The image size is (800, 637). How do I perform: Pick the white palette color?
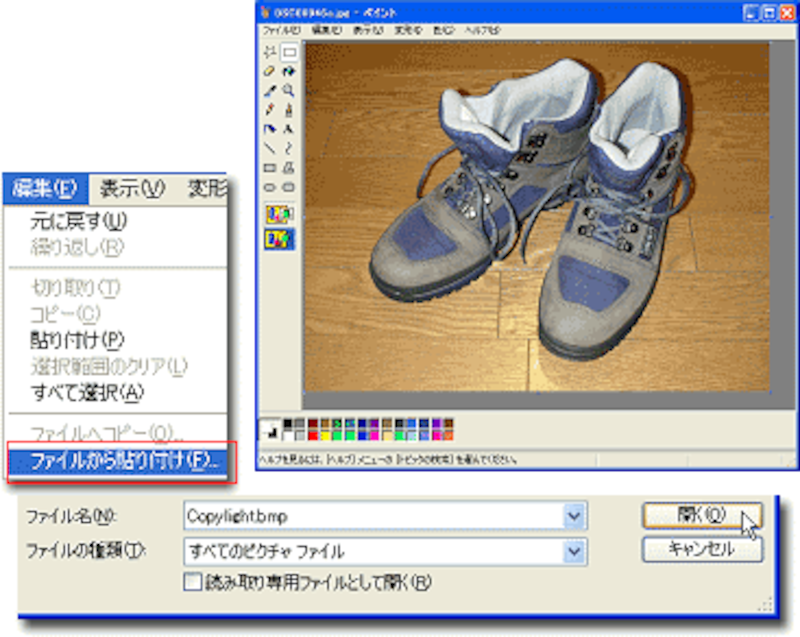click(x=288, y=436)
